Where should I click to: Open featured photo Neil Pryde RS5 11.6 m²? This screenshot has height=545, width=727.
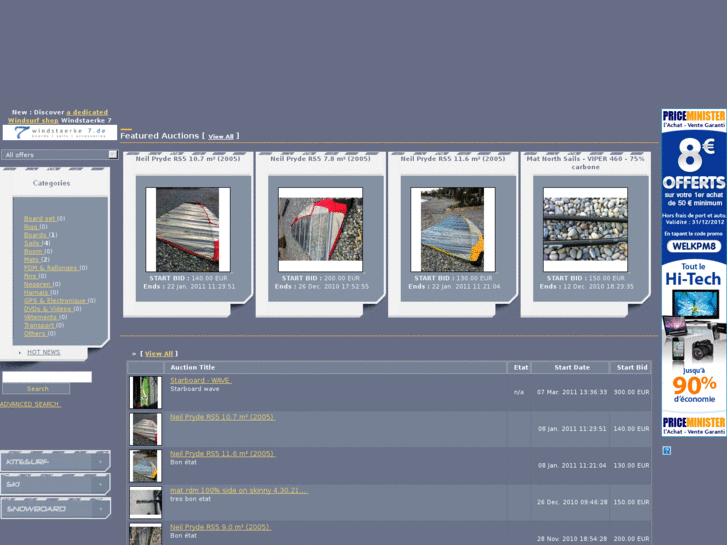coord(453,230)
